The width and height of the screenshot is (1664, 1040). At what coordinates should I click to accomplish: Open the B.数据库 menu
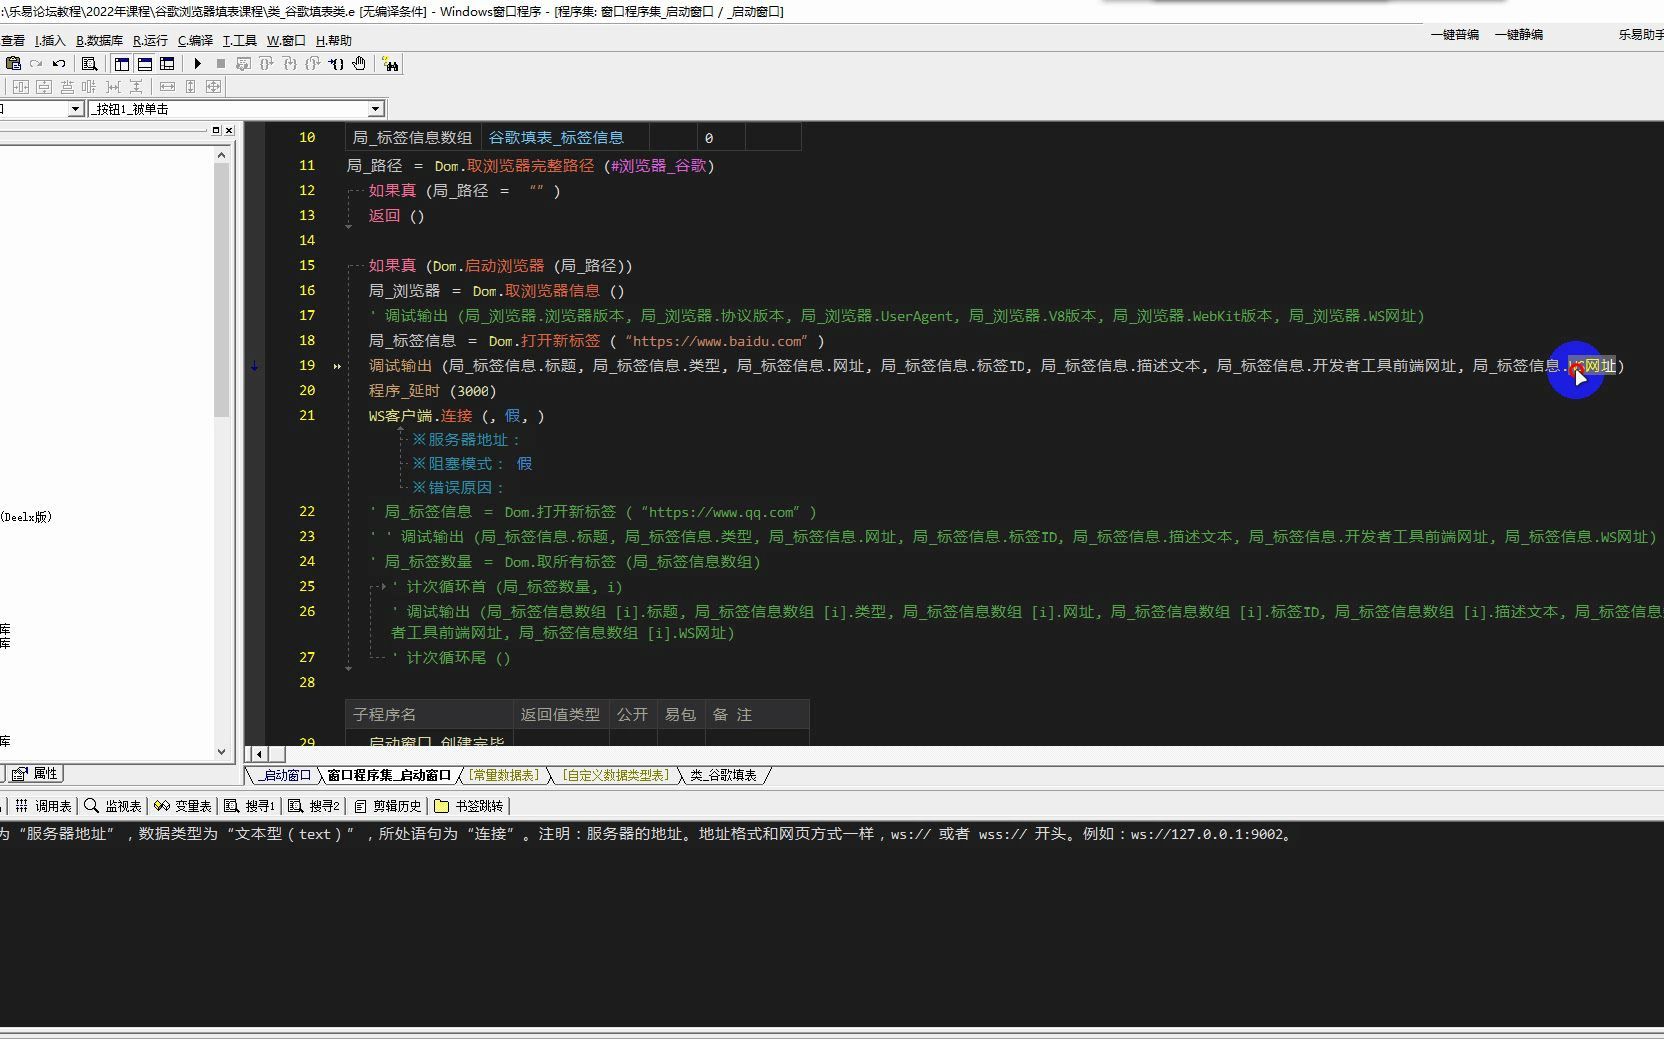pyautogui.click(x=99, y=40)
